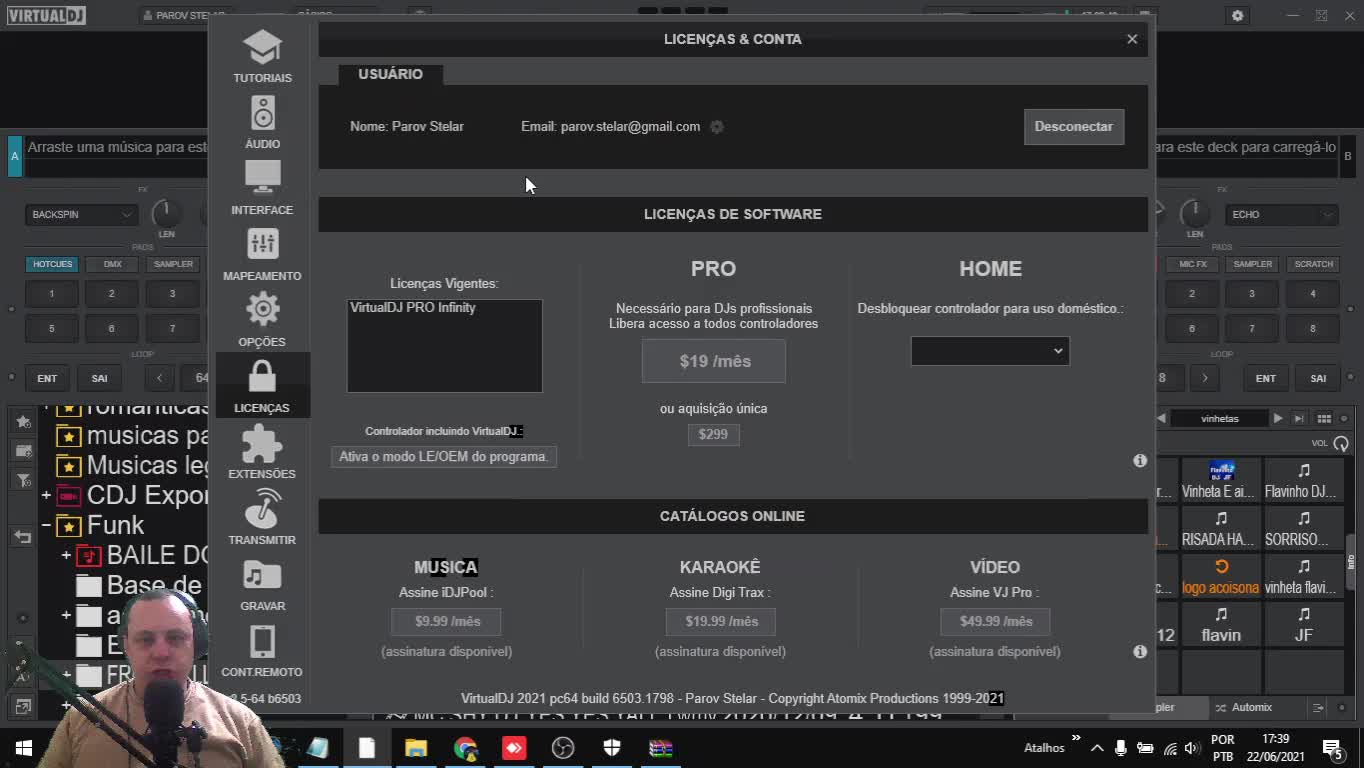Open ECHO effect dropdown on right deck
The height and width of the screenshot is (768, 1364).
click(x=1281, y=214)
